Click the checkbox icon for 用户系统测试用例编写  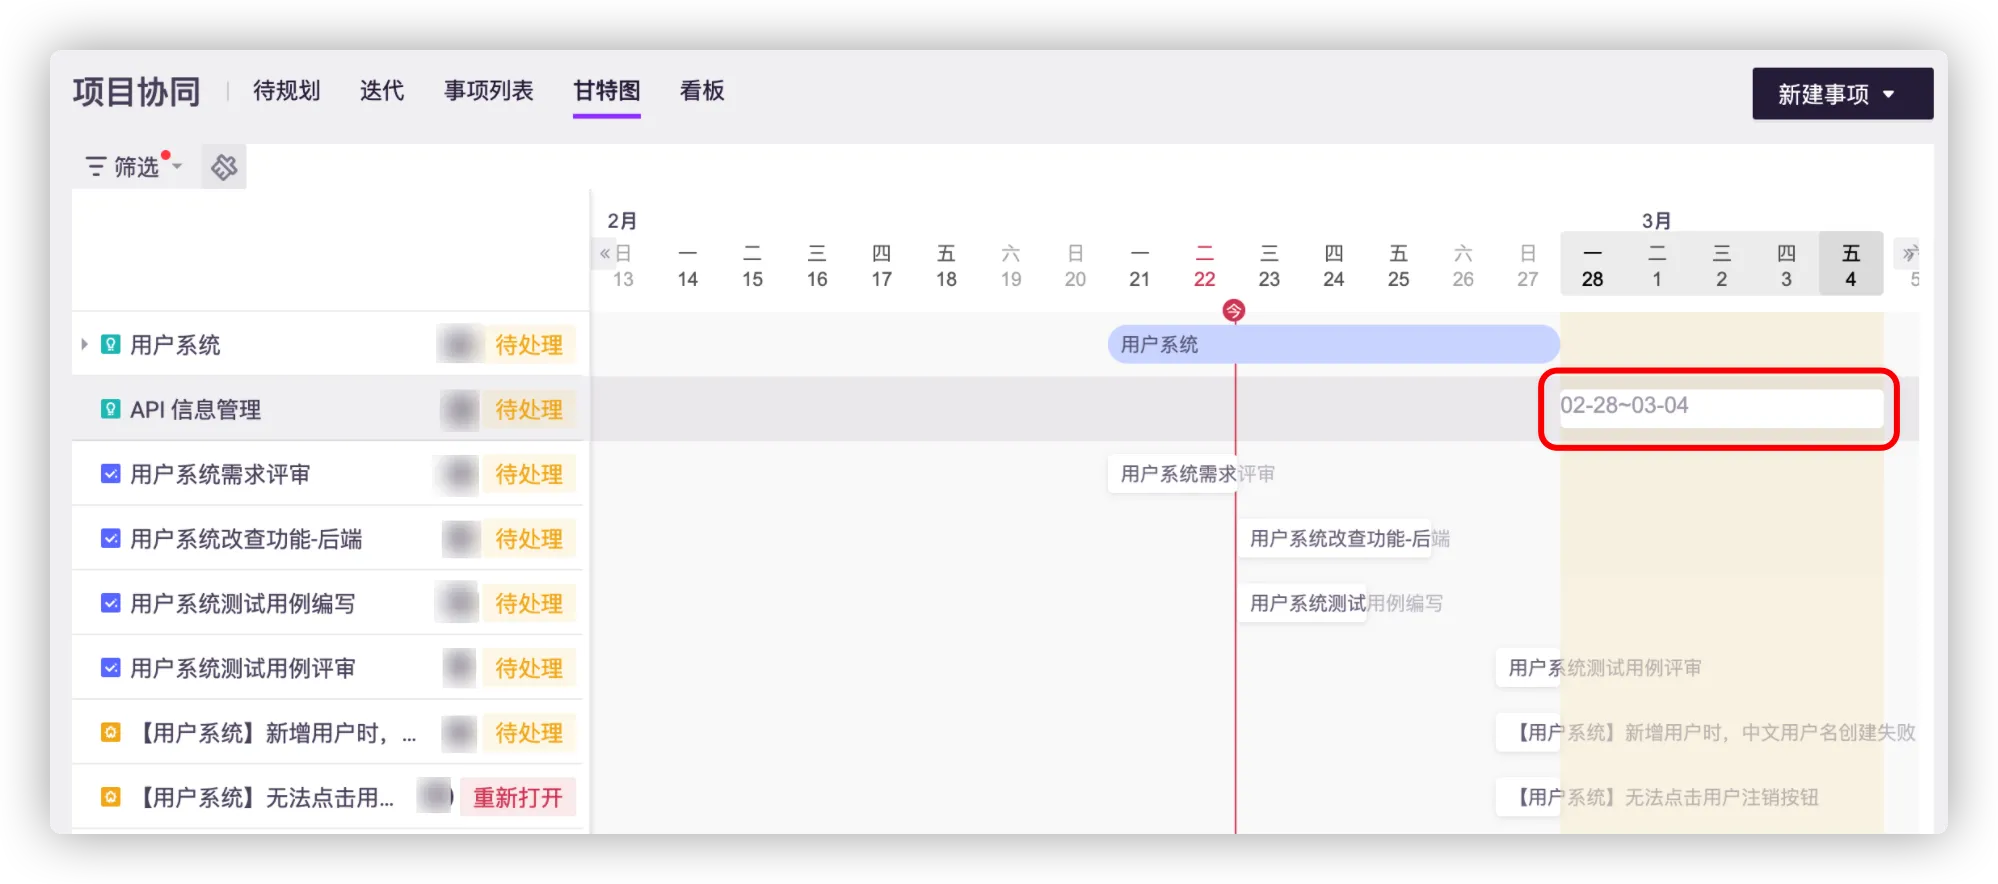(111, 603)
